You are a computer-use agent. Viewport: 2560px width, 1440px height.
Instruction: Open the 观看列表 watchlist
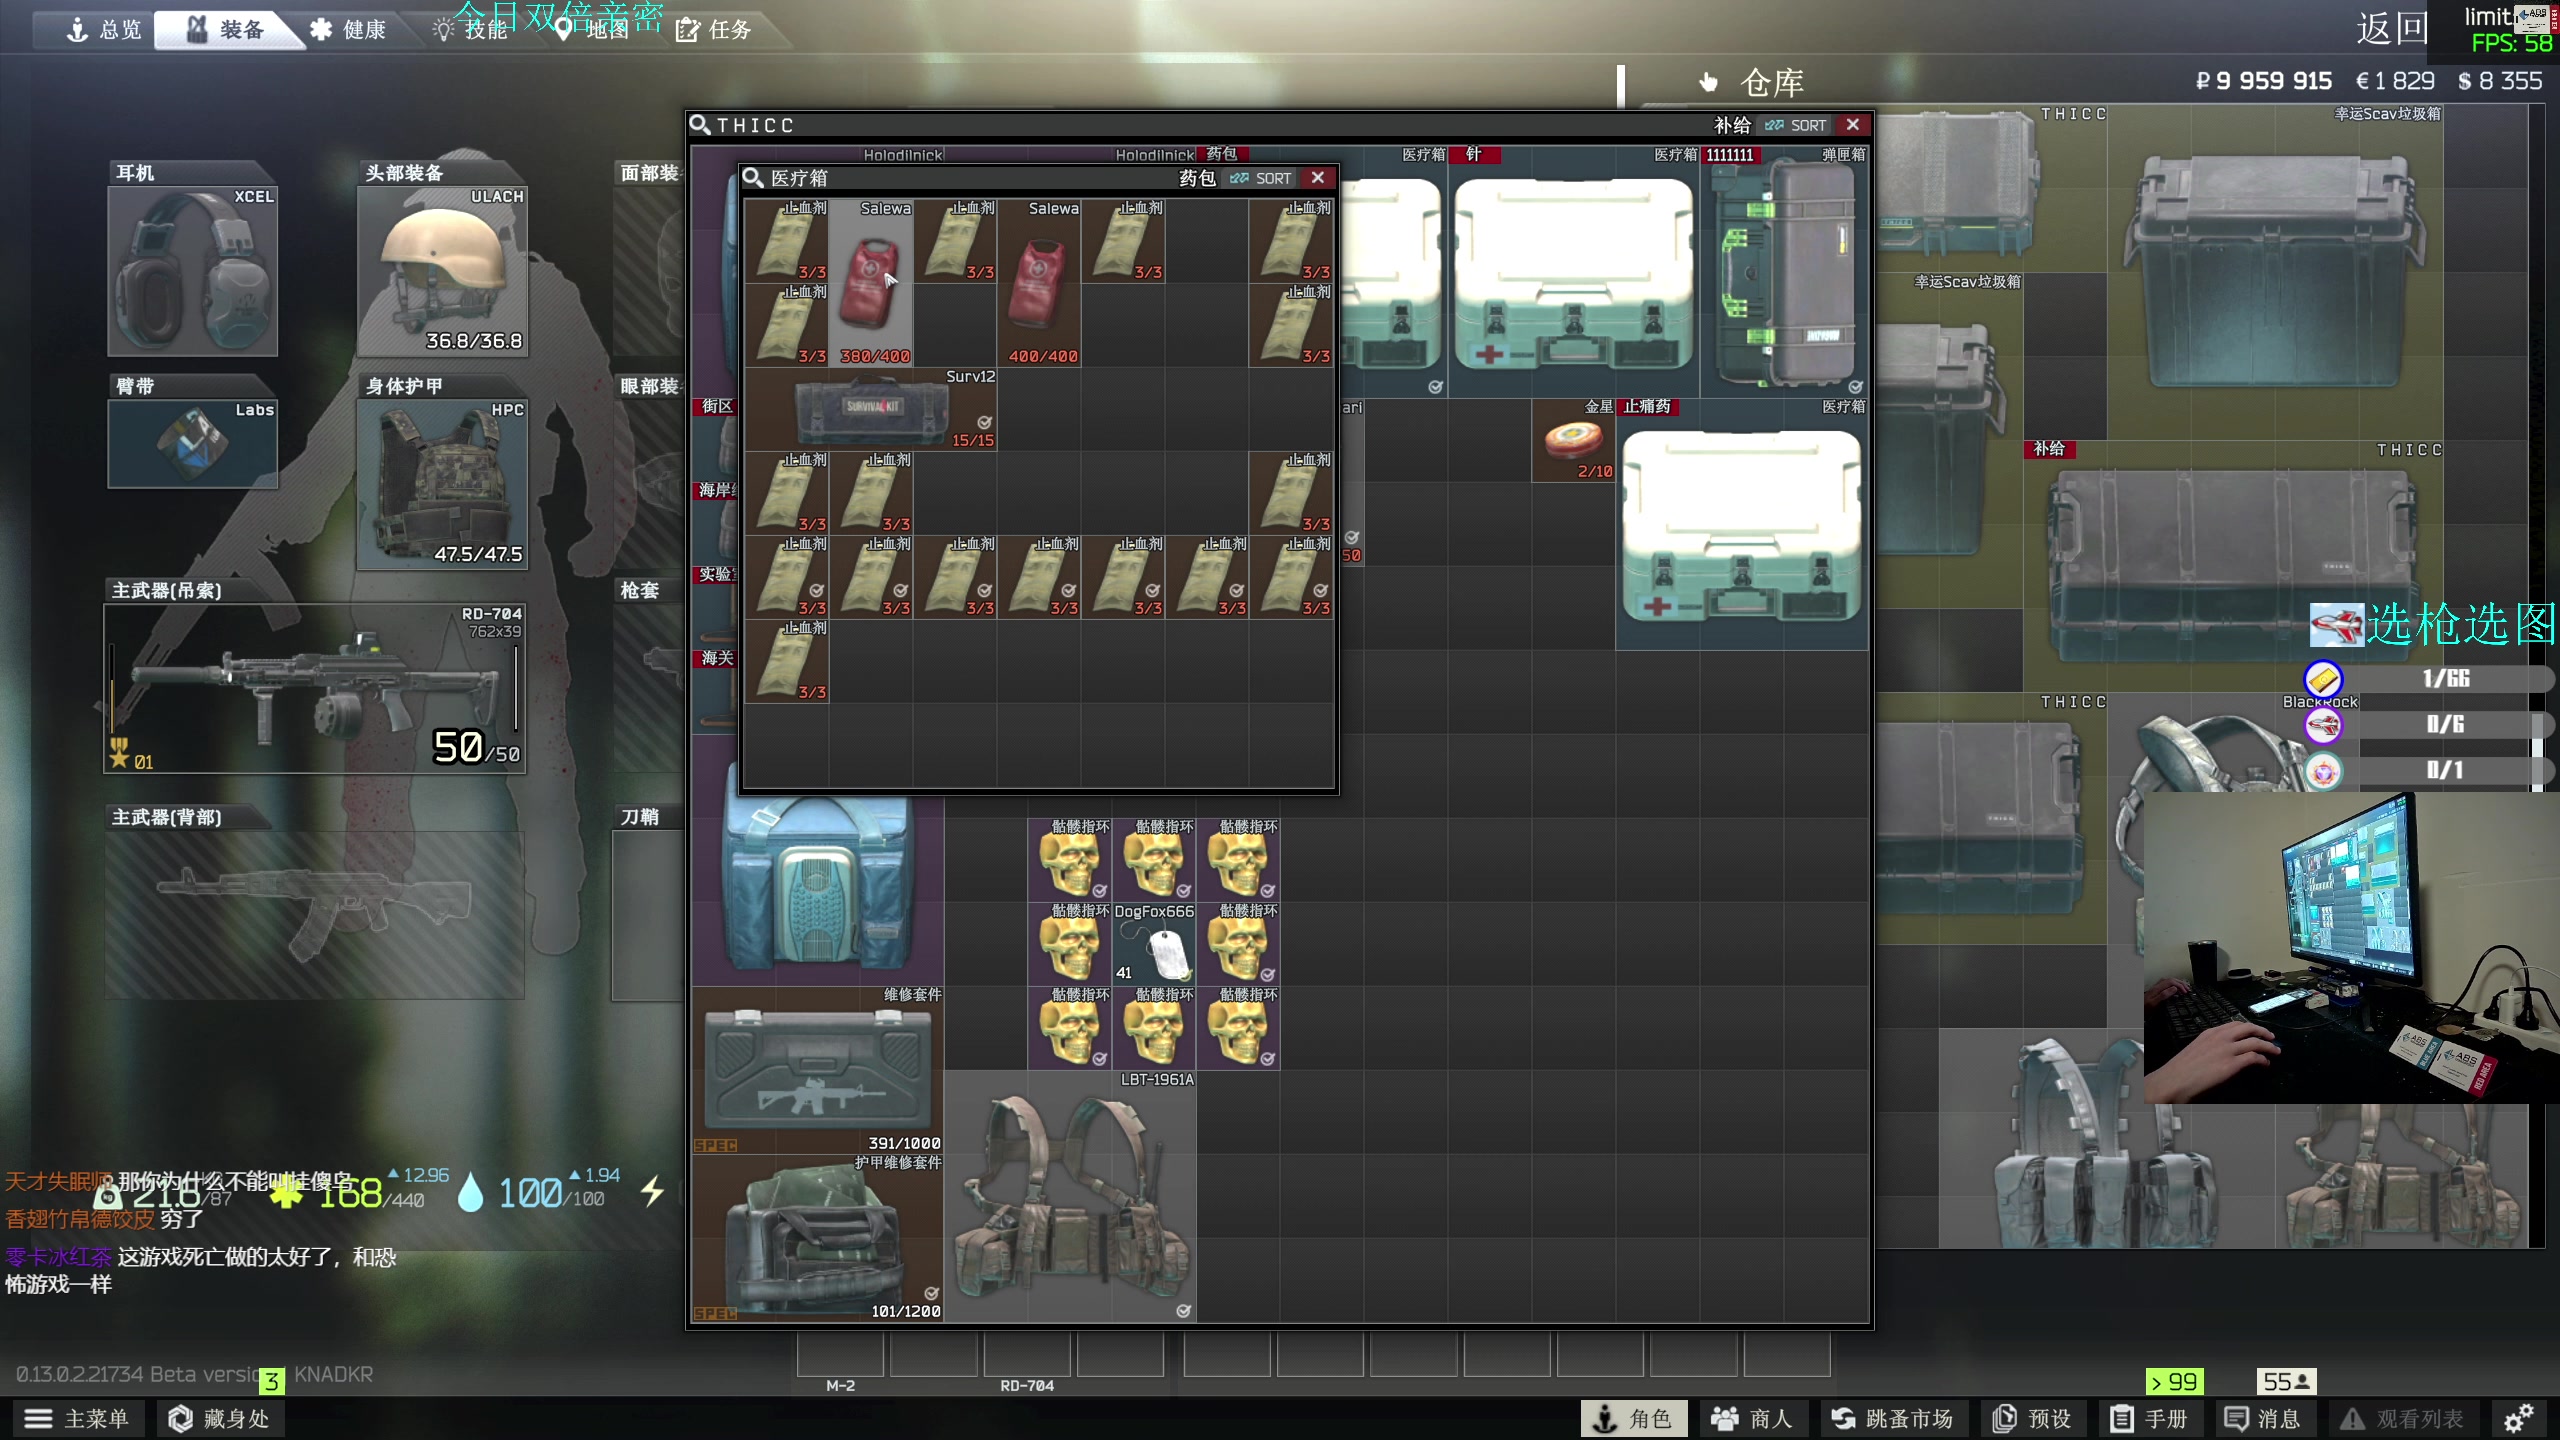[x=2403, y=1418]
